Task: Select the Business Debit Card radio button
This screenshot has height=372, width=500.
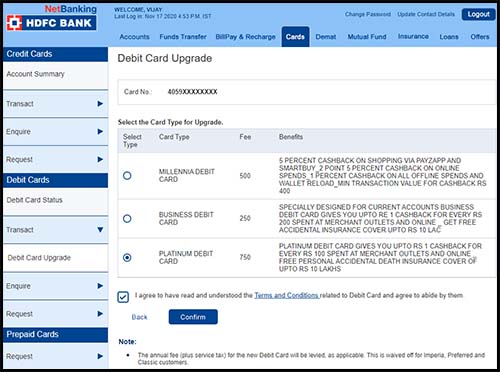Action: point(127,219)
